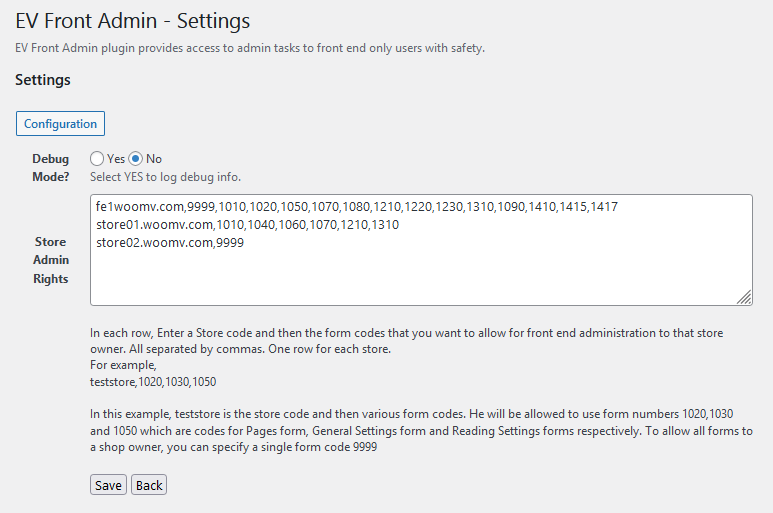Screen dimensions: 773x513
Task: Click the EV Front Admin - Settings heading
Action: pyautogui.click(x=133, y=20)
